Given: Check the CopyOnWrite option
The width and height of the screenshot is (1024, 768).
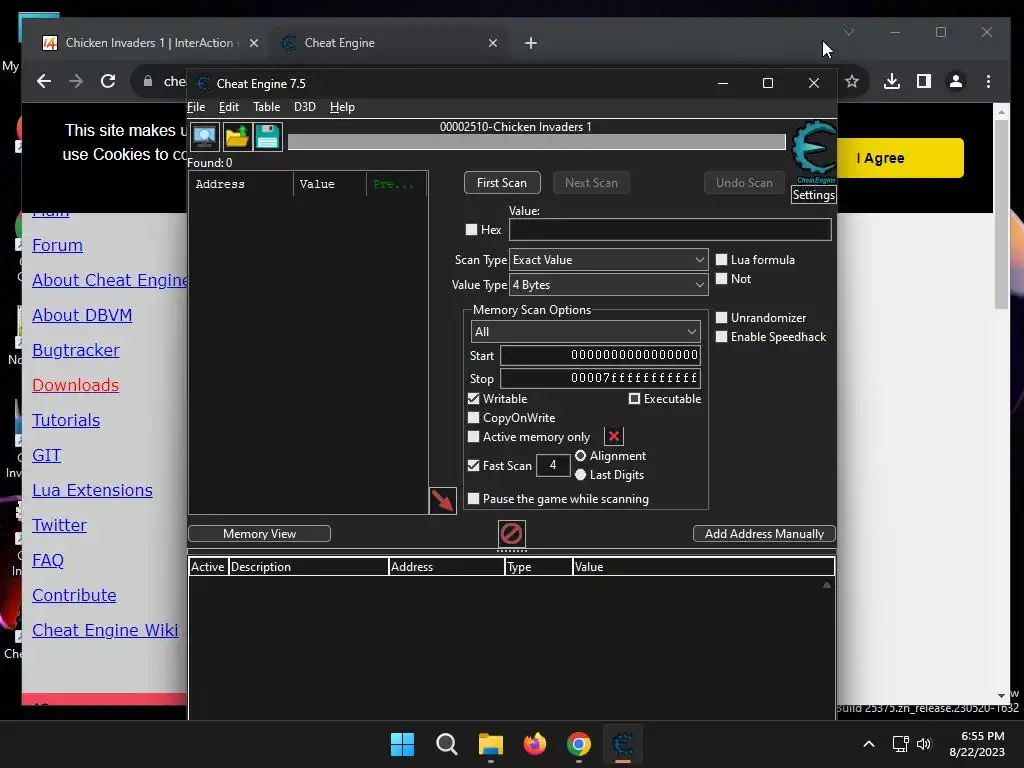Looking at the screenshot, I should pyautogui.click(x=473, y=417).
